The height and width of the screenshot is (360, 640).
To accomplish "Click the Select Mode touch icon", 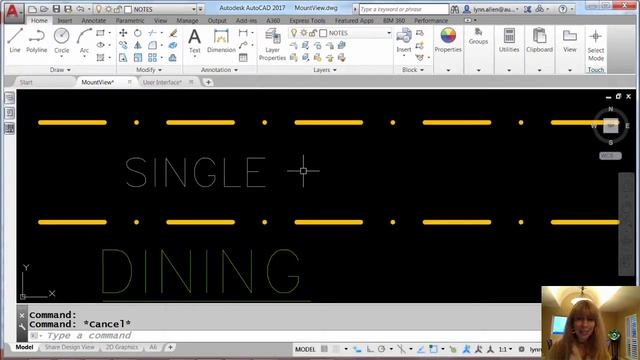I will [x=596, y=44].
